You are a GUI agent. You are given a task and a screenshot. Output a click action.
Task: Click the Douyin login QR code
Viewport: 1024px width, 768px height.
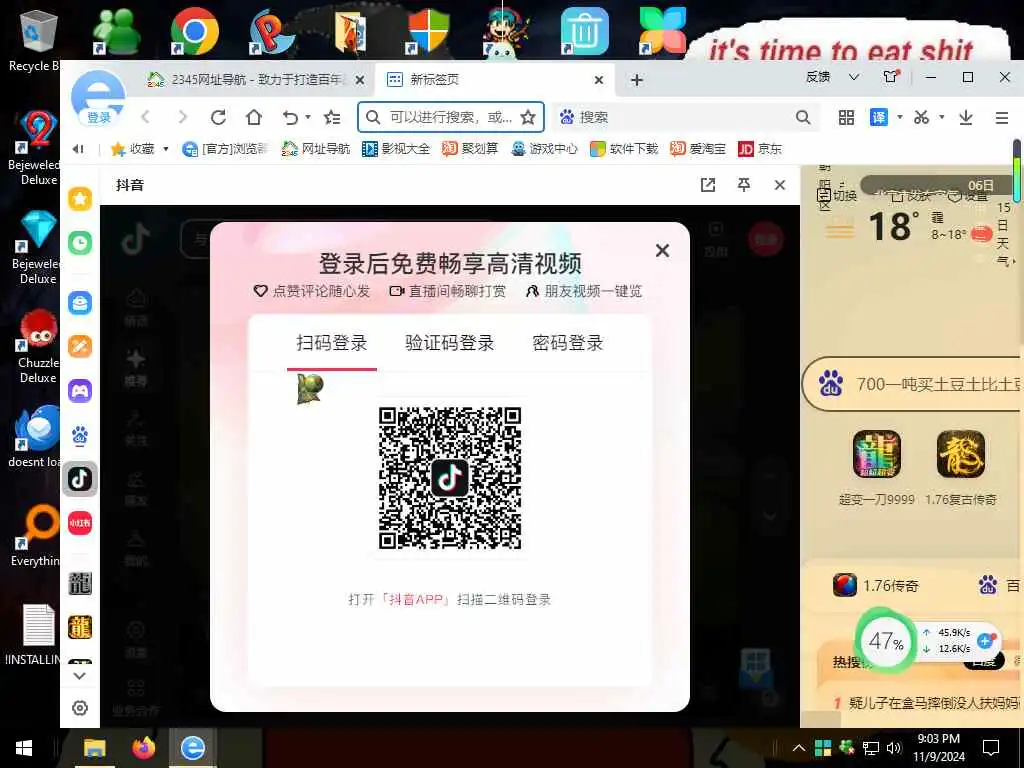[450, 478]
